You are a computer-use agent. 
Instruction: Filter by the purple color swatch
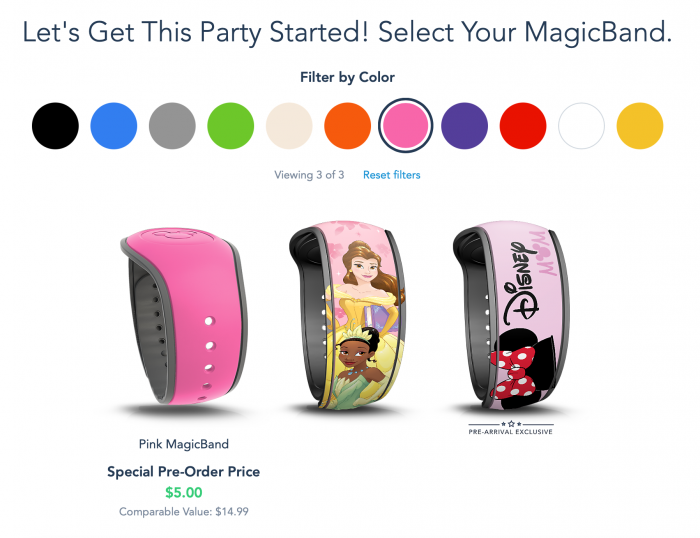[x=464, y=126]
